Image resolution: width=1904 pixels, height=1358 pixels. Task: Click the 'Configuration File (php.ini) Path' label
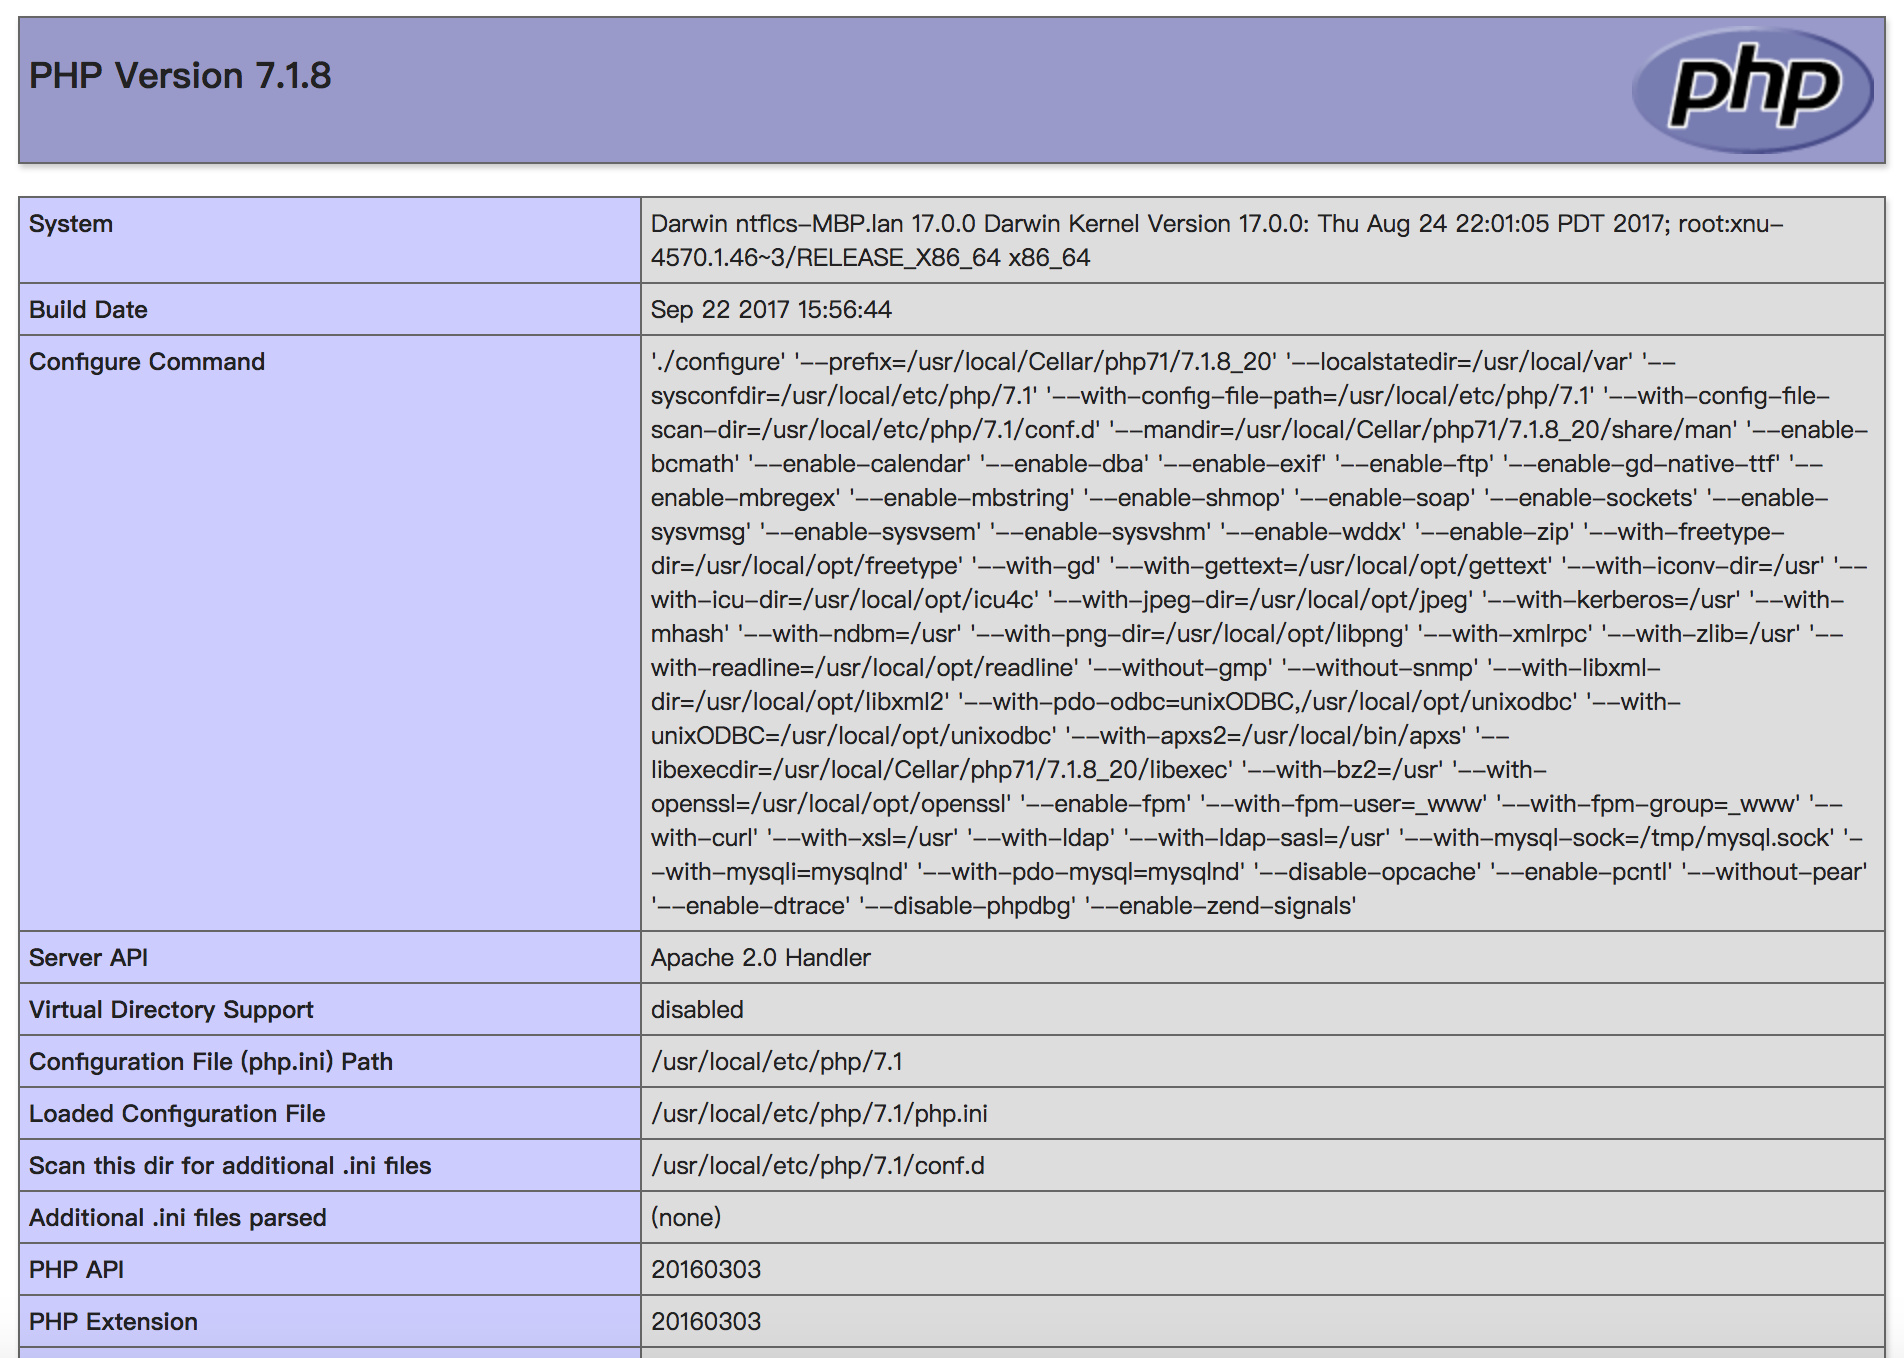[x=211, y=1062]
